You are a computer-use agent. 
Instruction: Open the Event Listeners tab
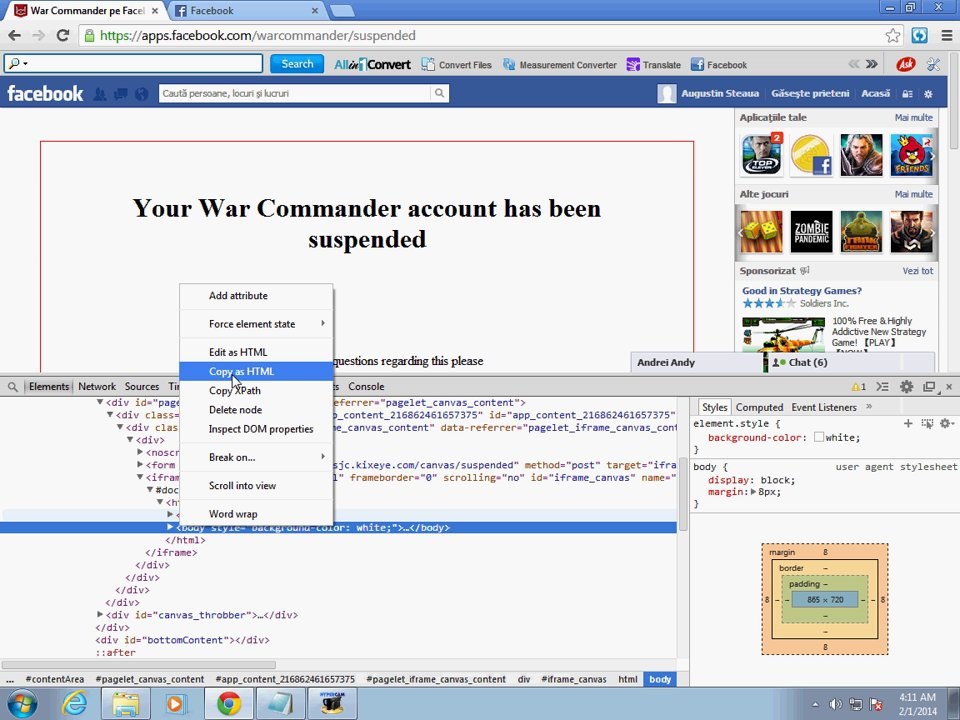823,407
